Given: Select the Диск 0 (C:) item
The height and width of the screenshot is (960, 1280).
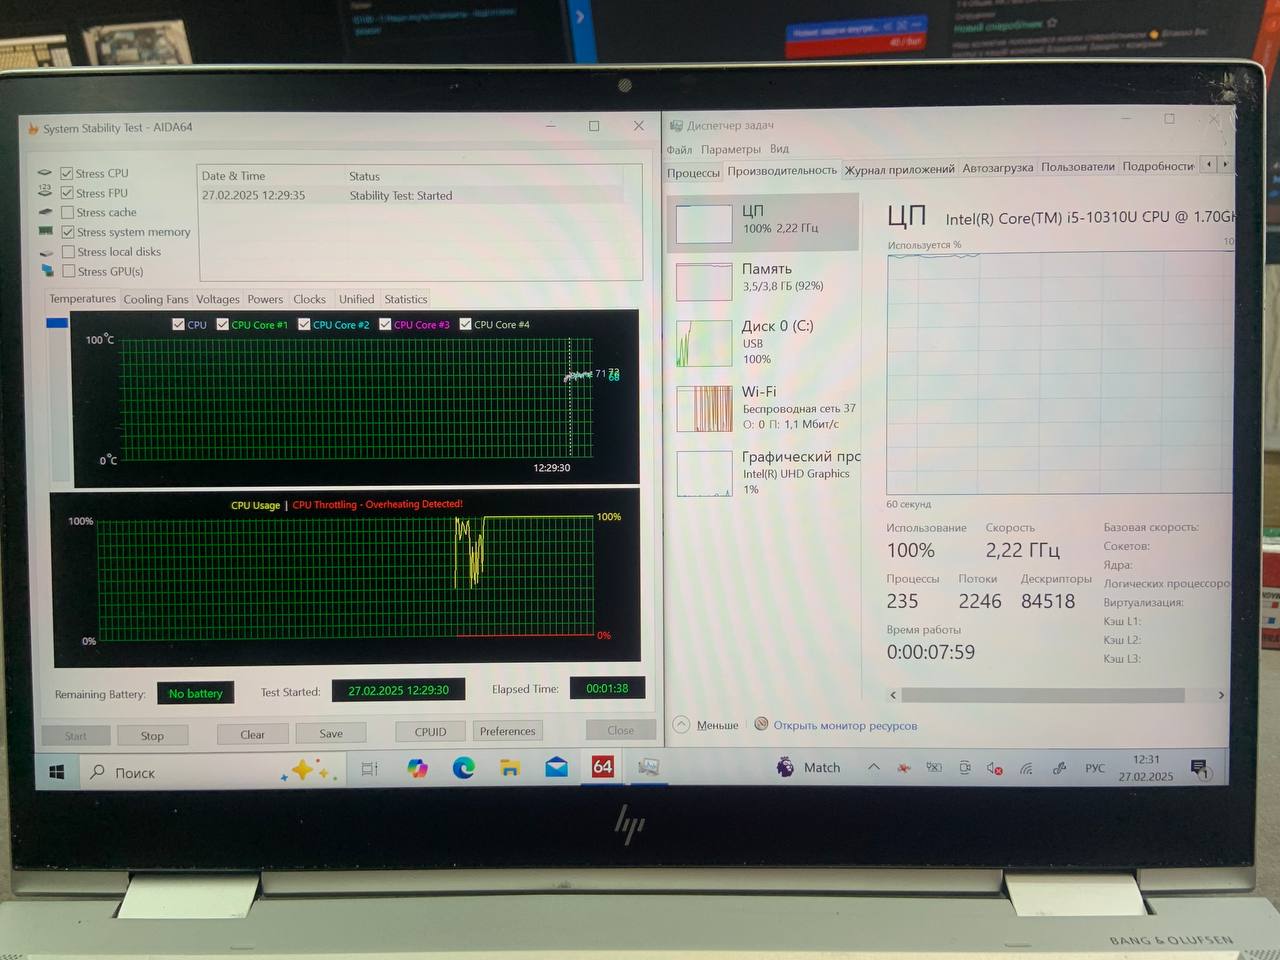Looking at the screenshot, I should 763,342.
